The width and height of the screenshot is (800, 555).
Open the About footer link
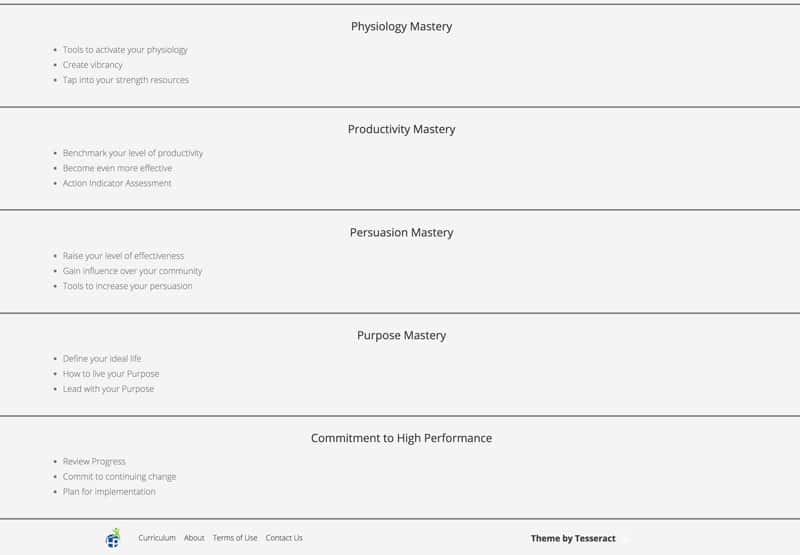point(194,538)
